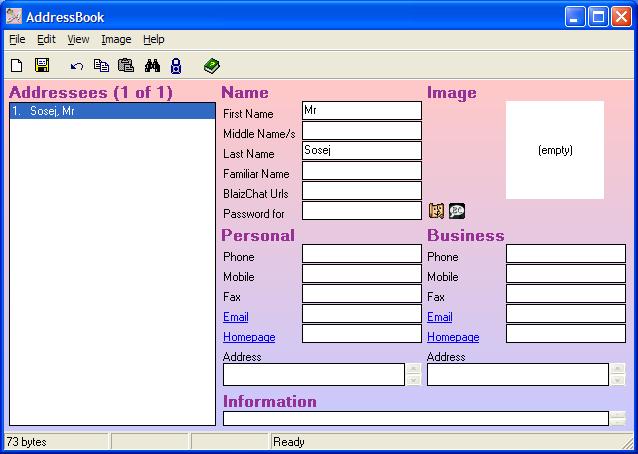Click Personal Address scroll down arrow

[x=414, y=380]
